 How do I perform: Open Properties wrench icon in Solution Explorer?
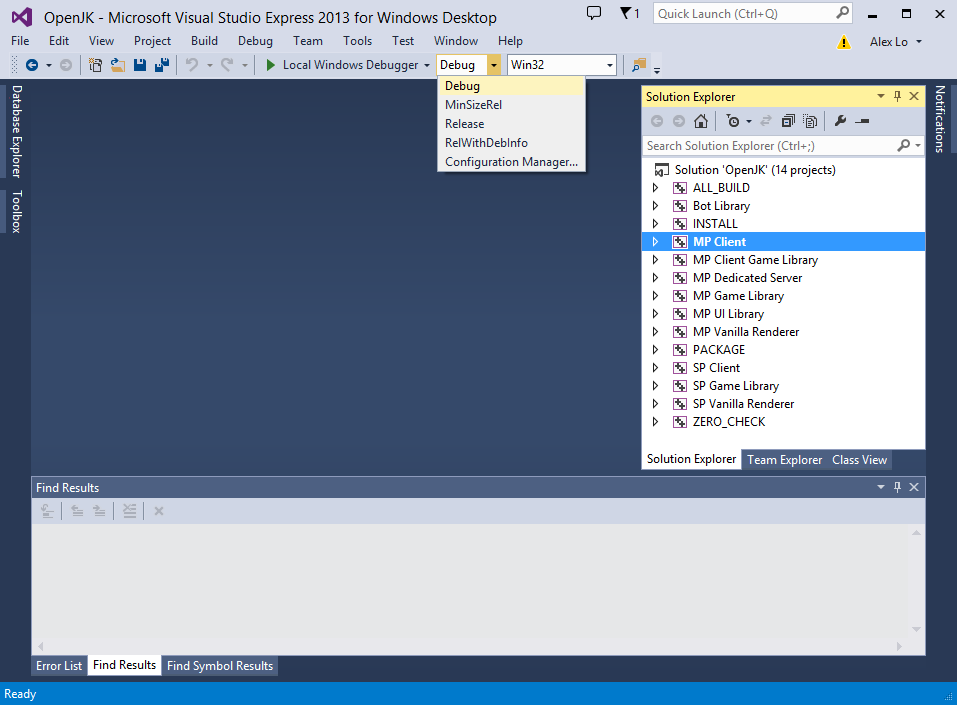(x=840, y=121)
